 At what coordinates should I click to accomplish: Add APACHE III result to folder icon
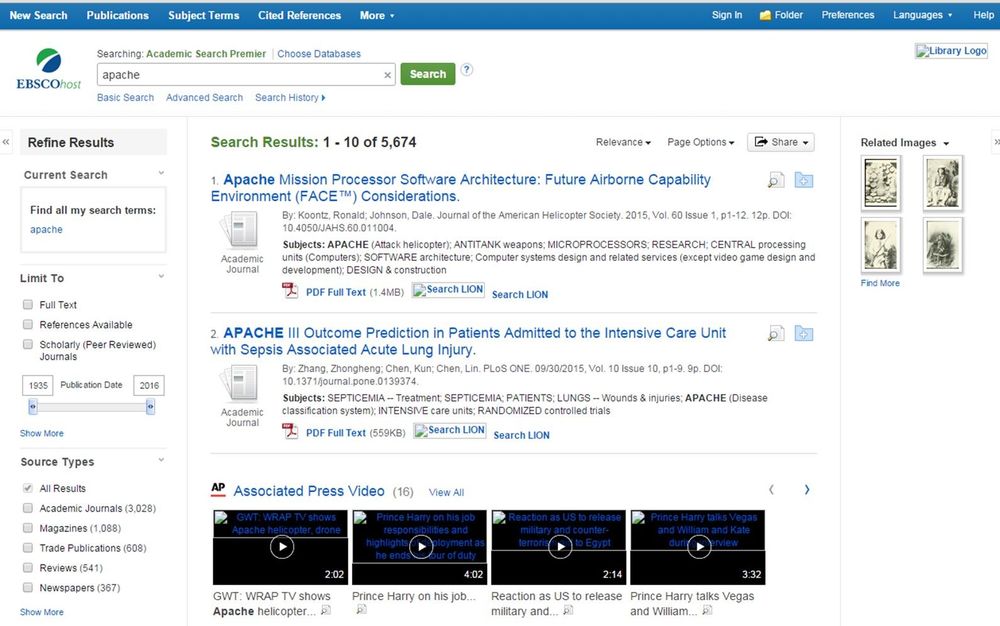[x=804, y=333]
